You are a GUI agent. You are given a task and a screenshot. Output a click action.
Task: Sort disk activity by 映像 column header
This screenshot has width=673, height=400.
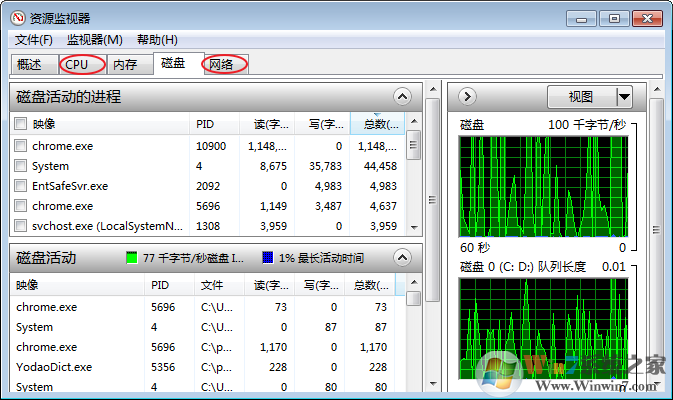click(x=77, y=285)
